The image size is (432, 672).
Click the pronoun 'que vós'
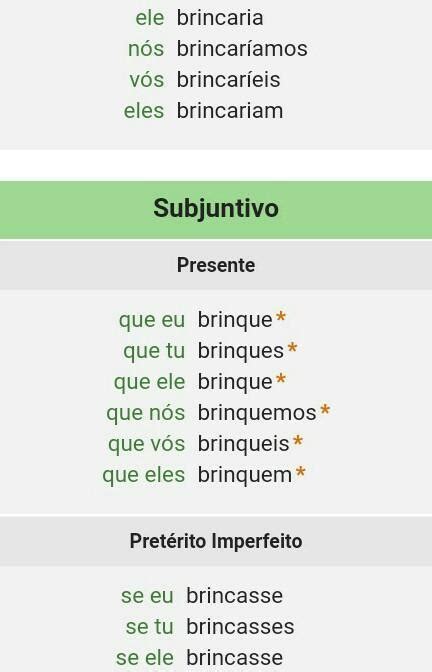coord(147,444)
